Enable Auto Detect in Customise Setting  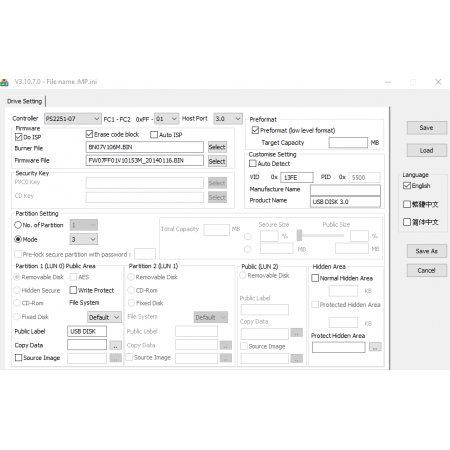point(253,163)
